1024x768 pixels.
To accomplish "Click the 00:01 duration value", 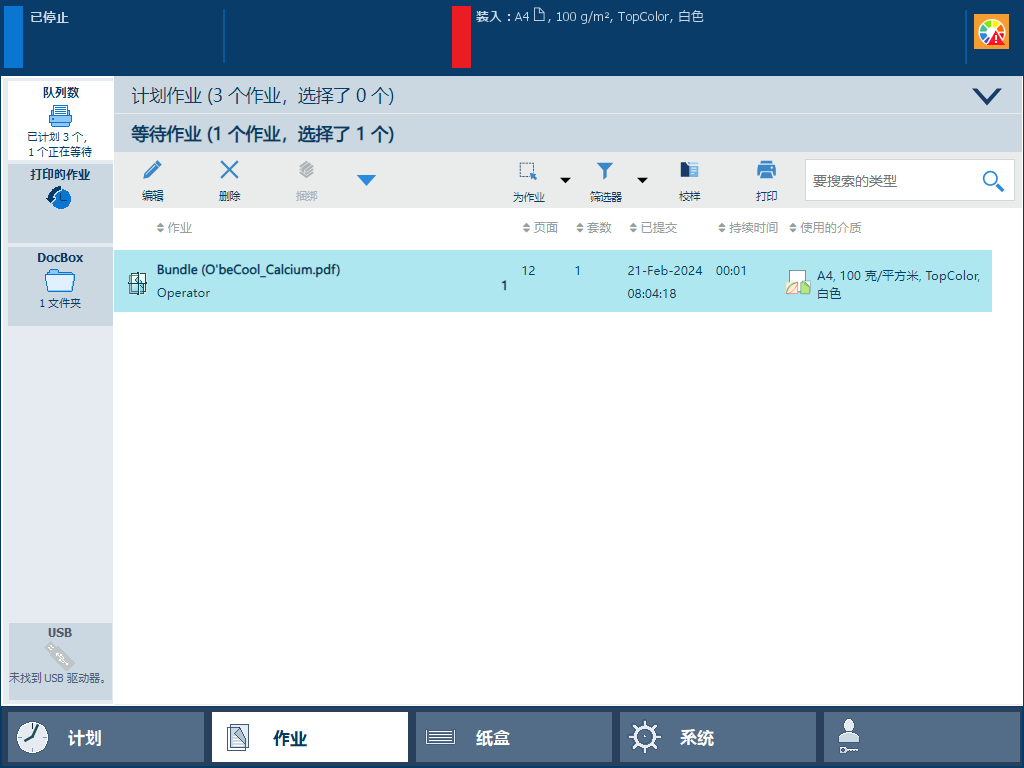I will [x=731, y=270].
